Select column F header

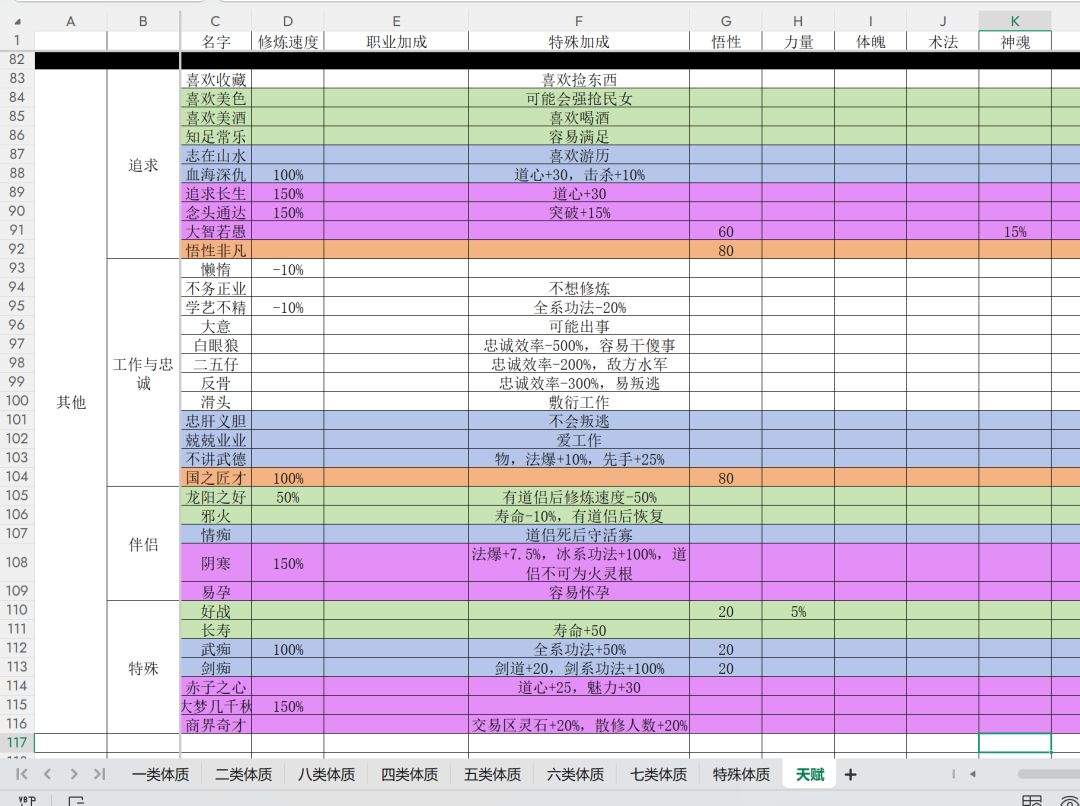579,21
